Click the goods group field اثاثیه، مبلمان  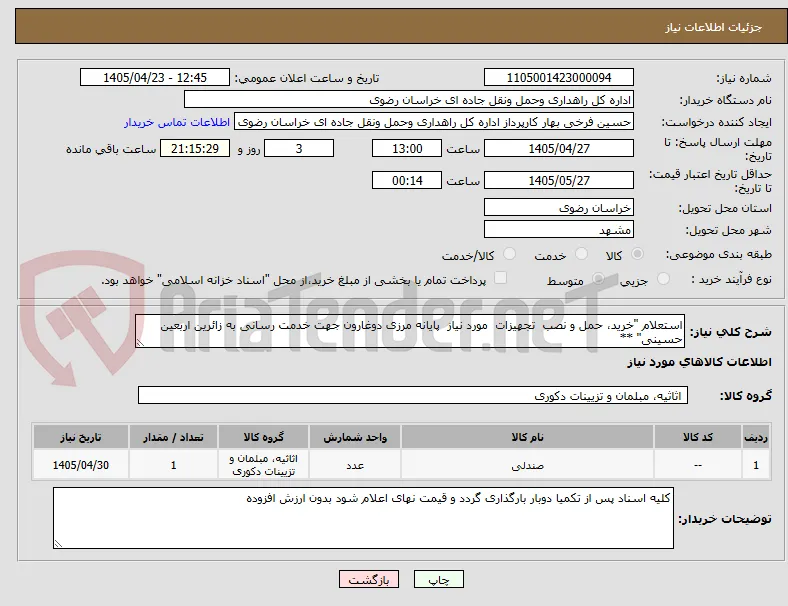[x=413, y=395]
